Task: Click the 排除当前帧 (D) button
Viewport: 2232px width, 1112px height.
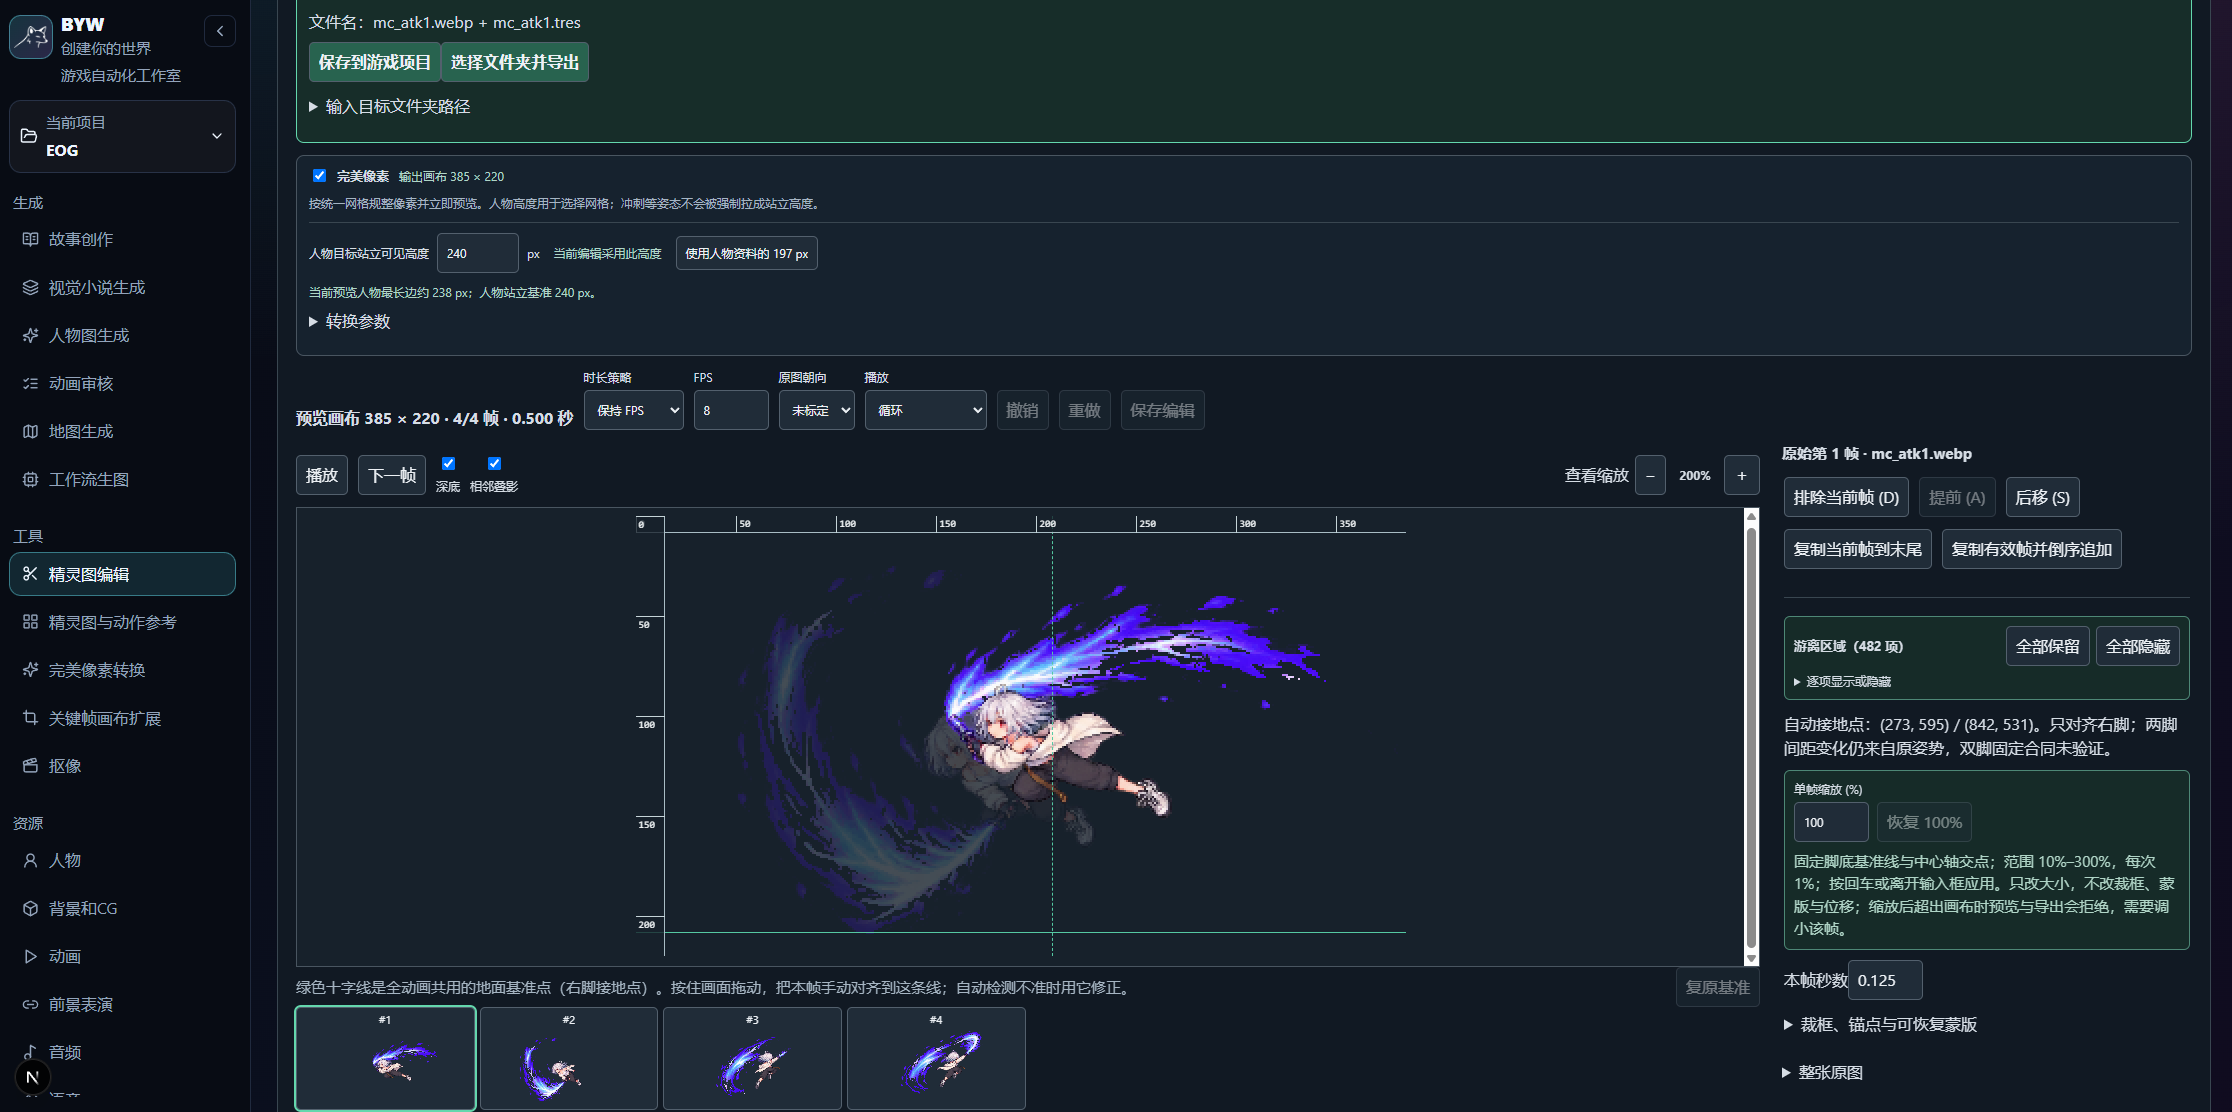Action: click(x=1846, y=497)
